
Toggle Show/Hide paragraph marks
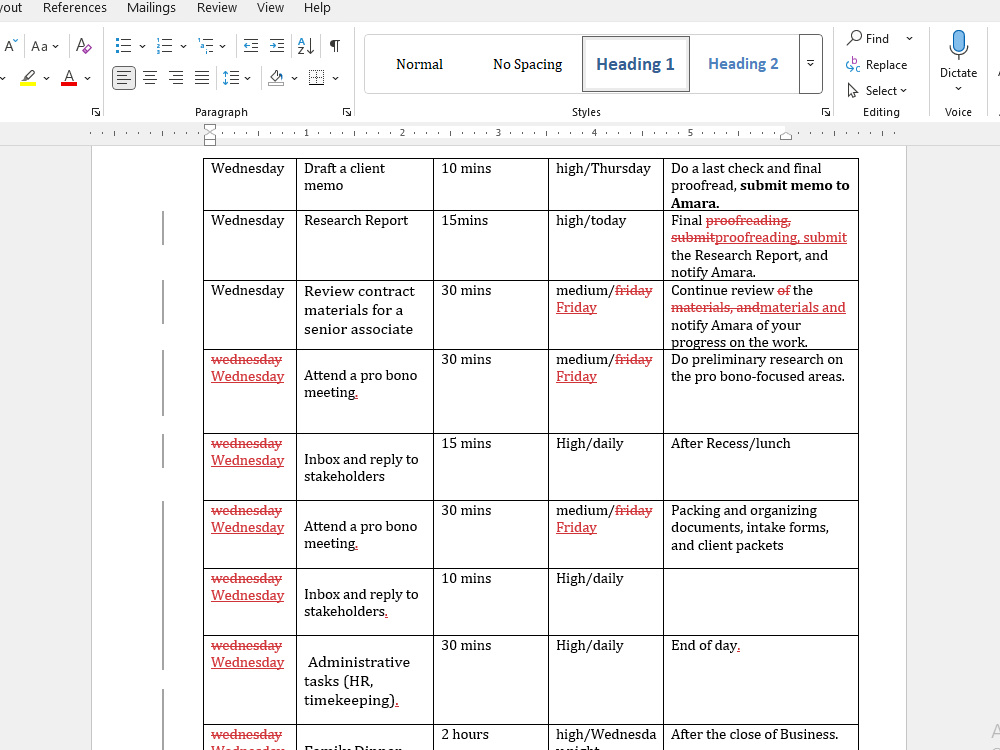click(334, 46)
